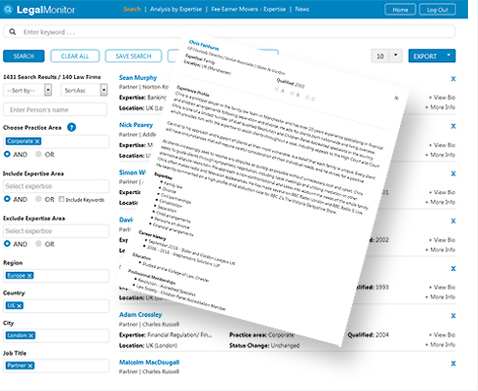
Task: Open Chris Fairhurst name in popup
Action: (x=204, y=45)
